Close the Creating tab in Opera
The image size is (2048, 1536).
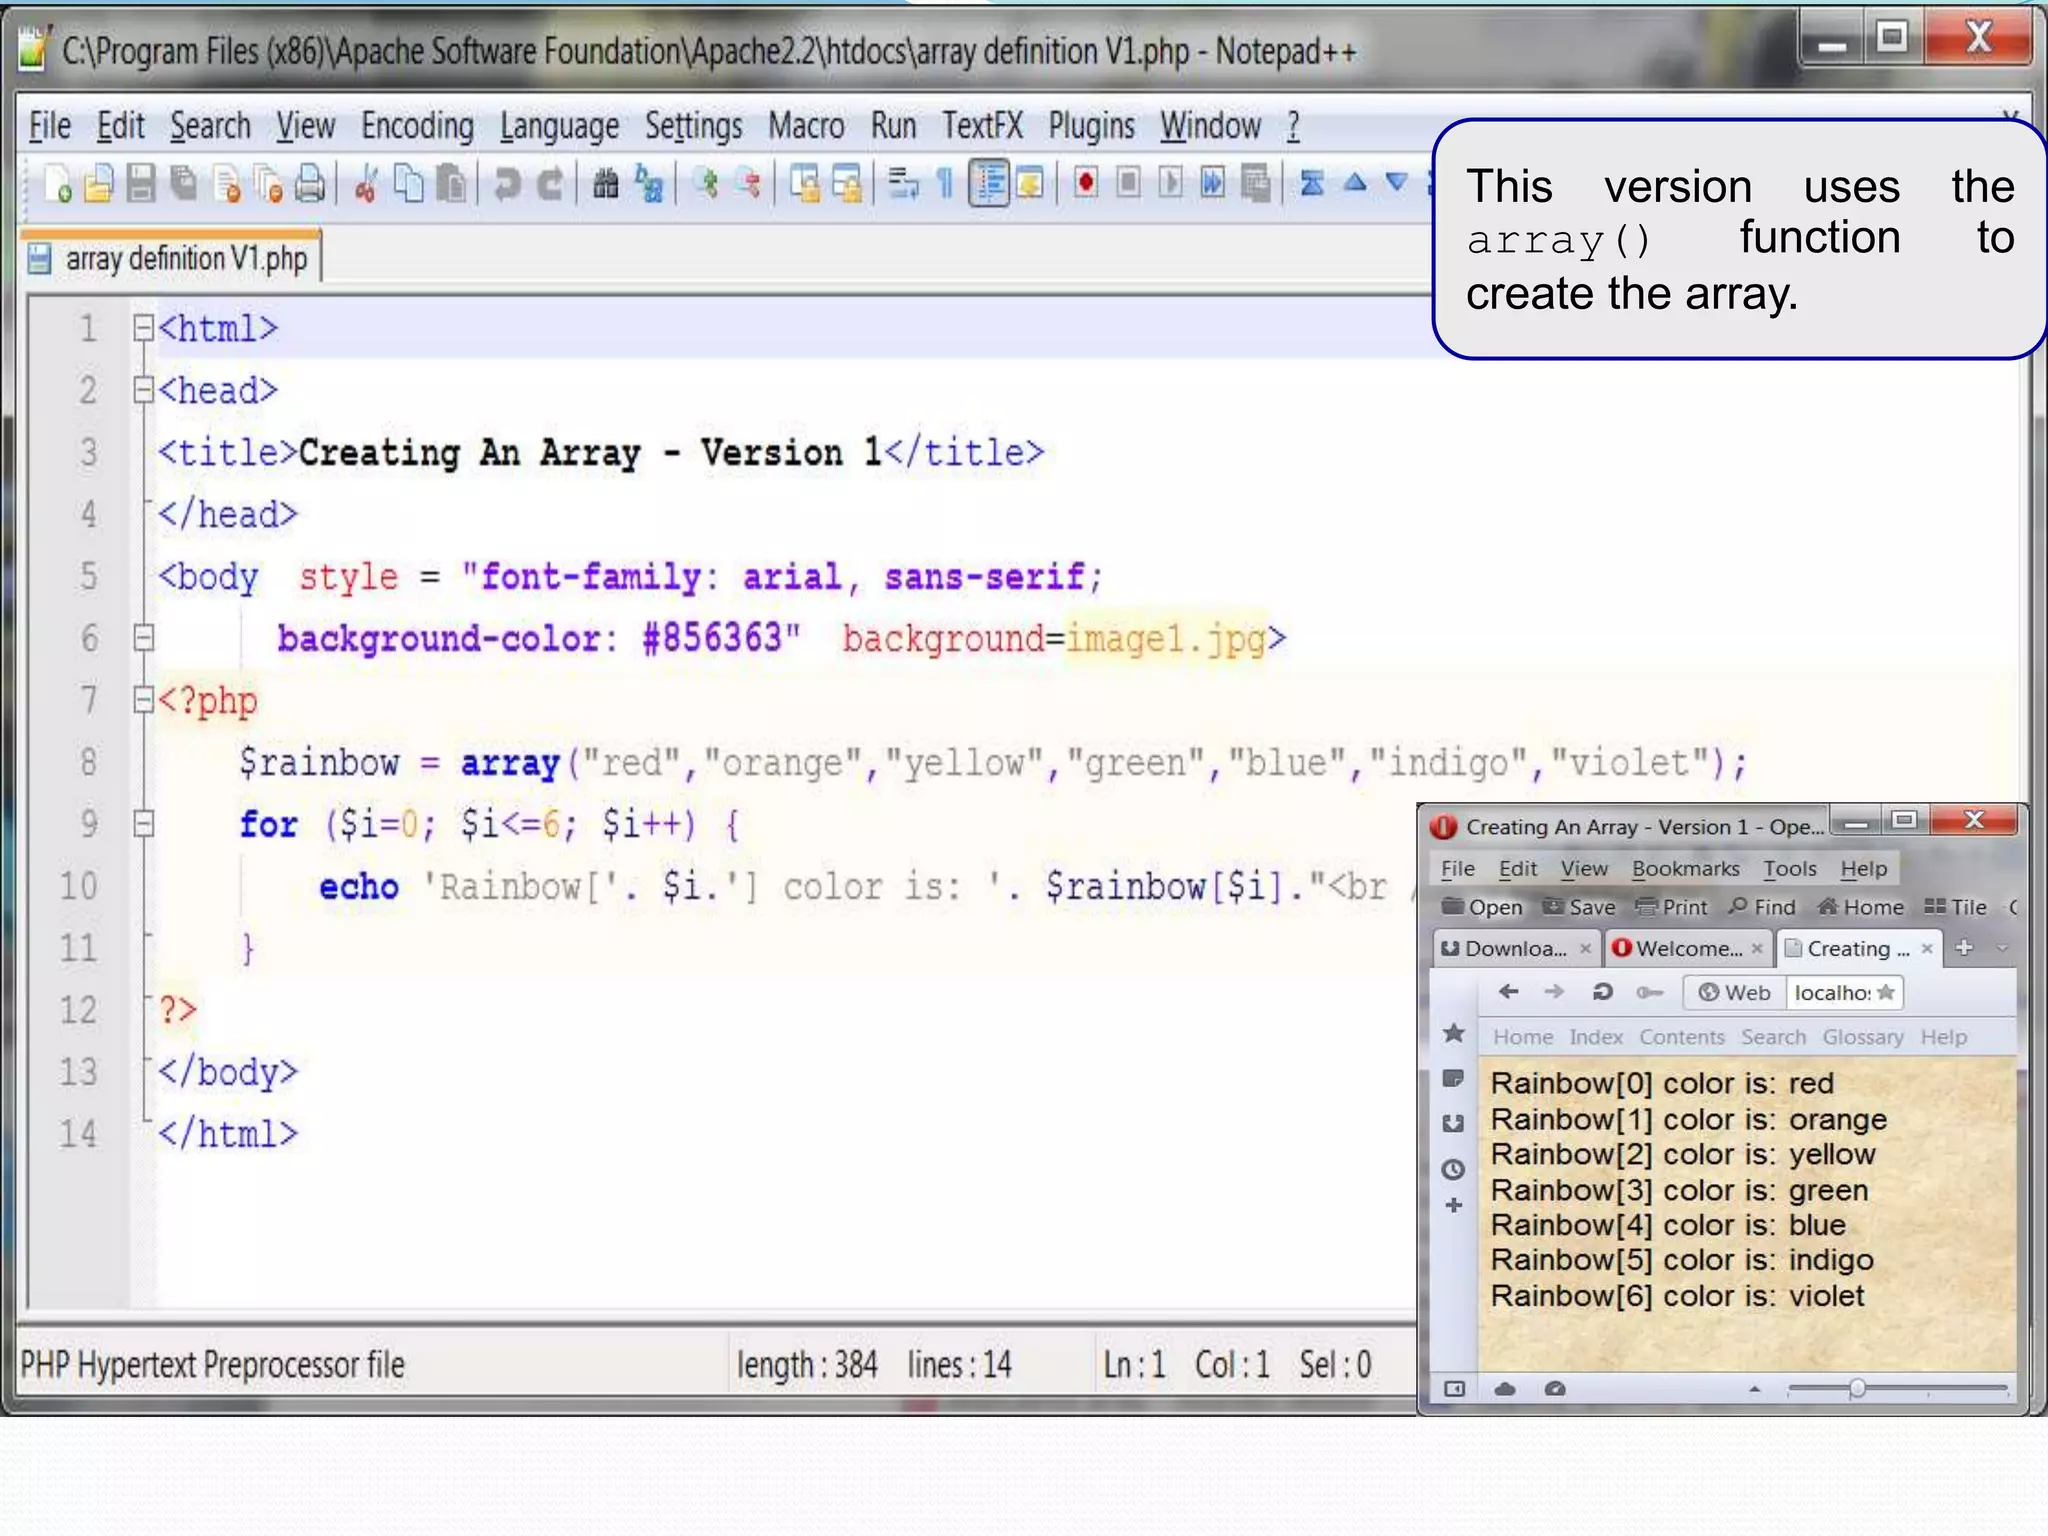(1927, 948)
